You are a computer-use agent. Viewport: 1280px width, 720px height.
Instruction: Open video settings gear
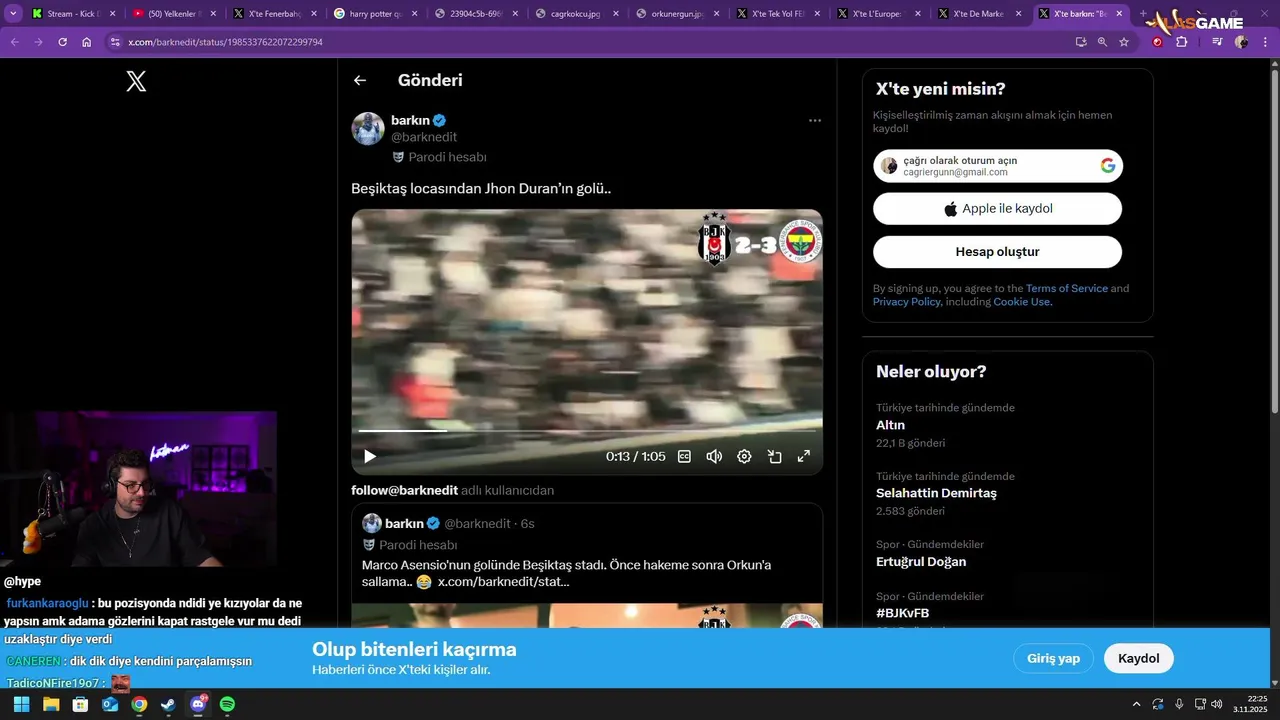[744, 456]
